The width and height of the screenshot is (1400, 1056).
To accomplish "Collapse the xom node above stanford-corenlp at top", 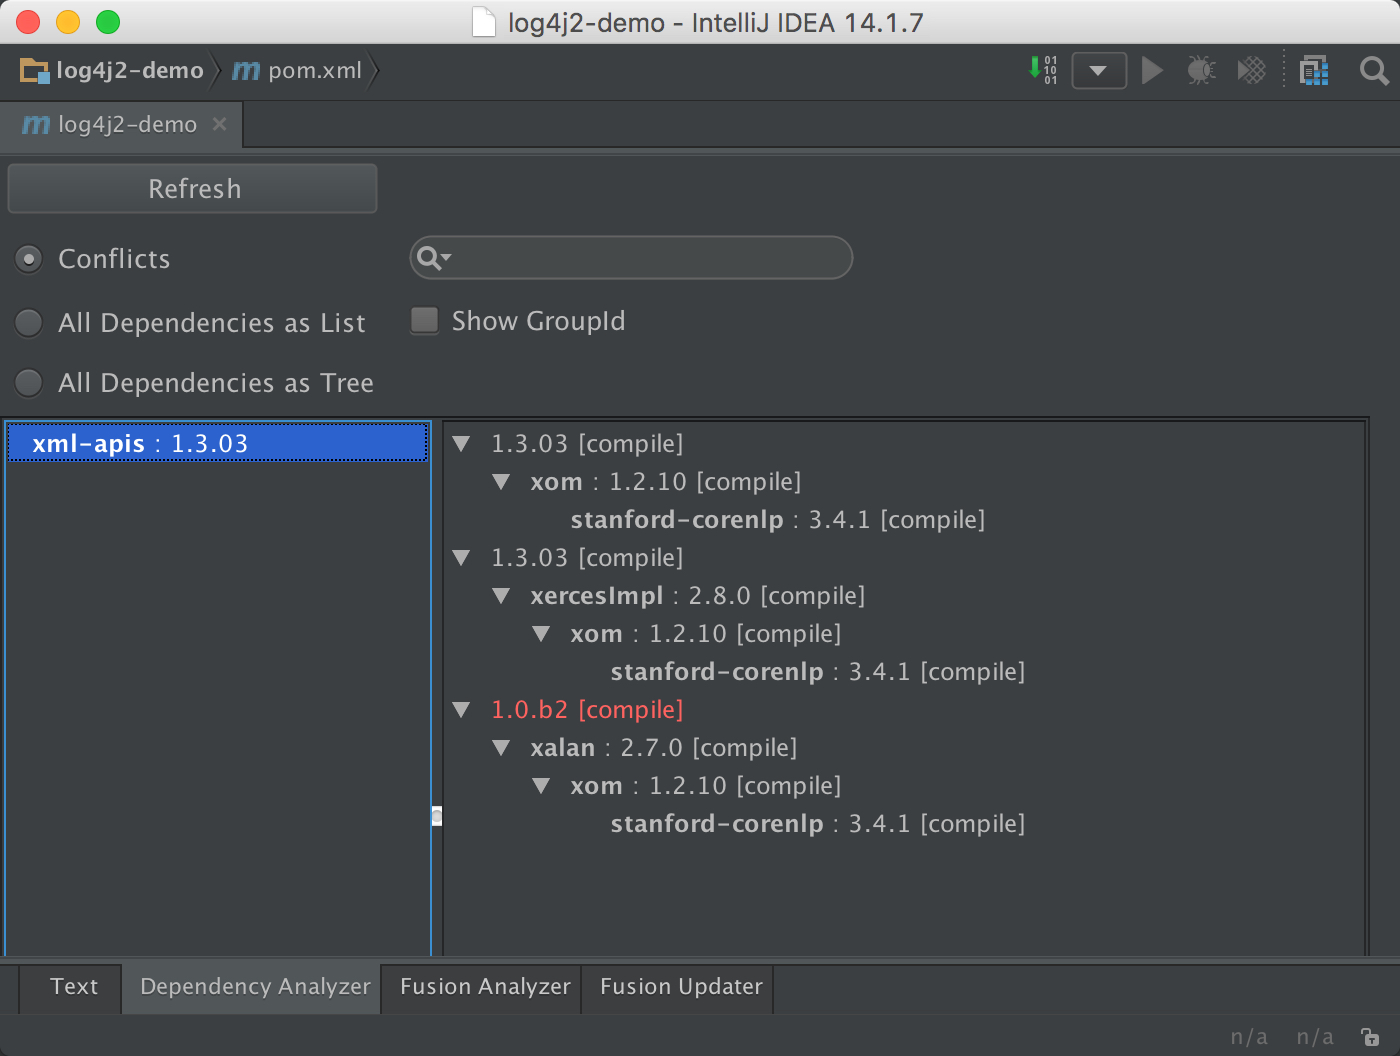I will (x=501, y=482).
